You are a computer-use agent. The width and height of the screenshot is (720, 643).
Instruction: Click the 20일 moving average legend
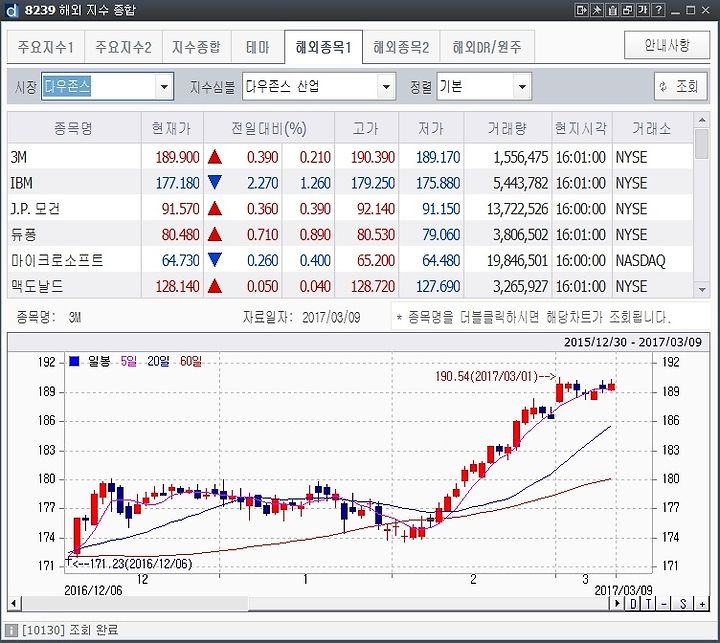(158, 361)
